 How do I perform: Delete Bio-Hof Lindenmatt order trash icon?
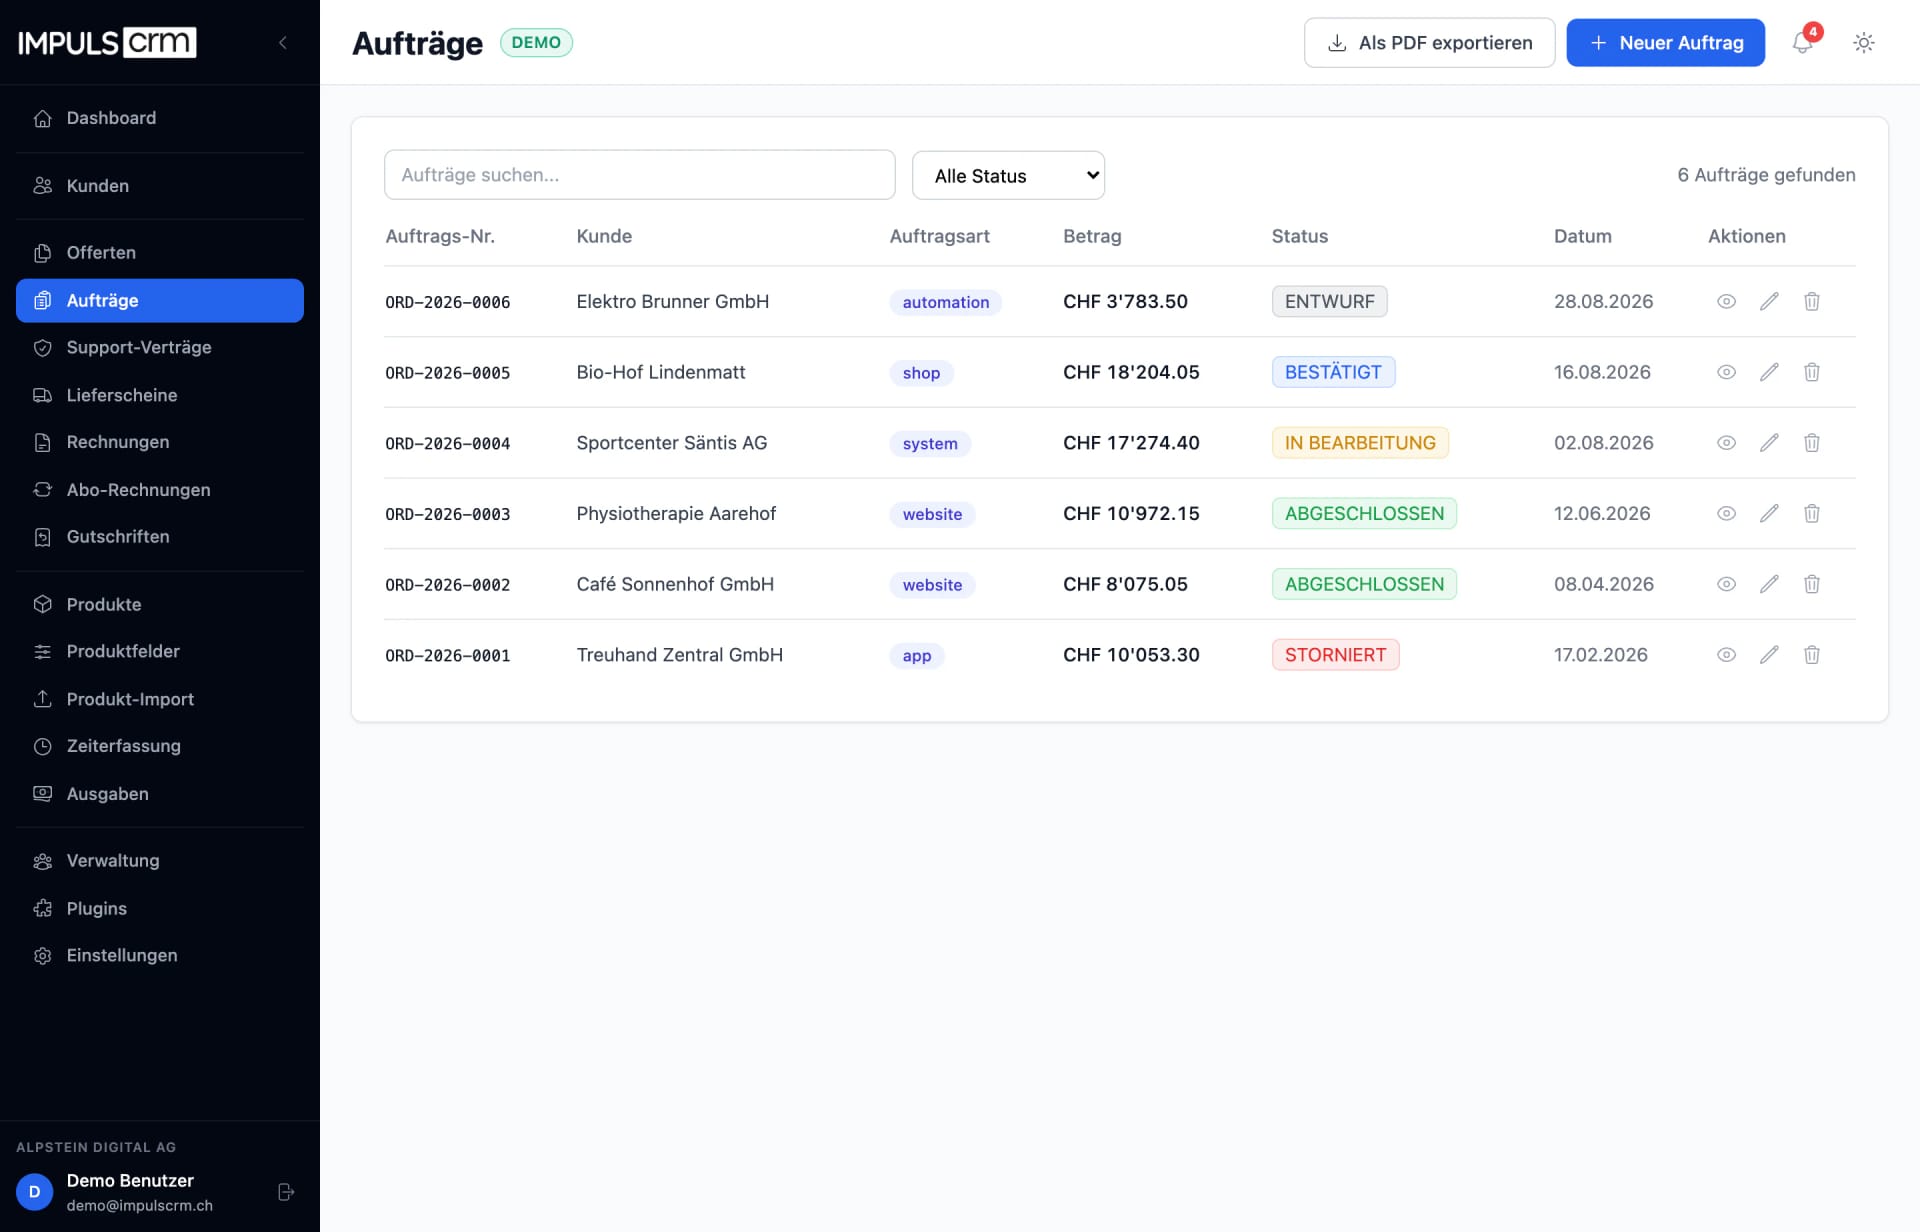[1811, 372]
